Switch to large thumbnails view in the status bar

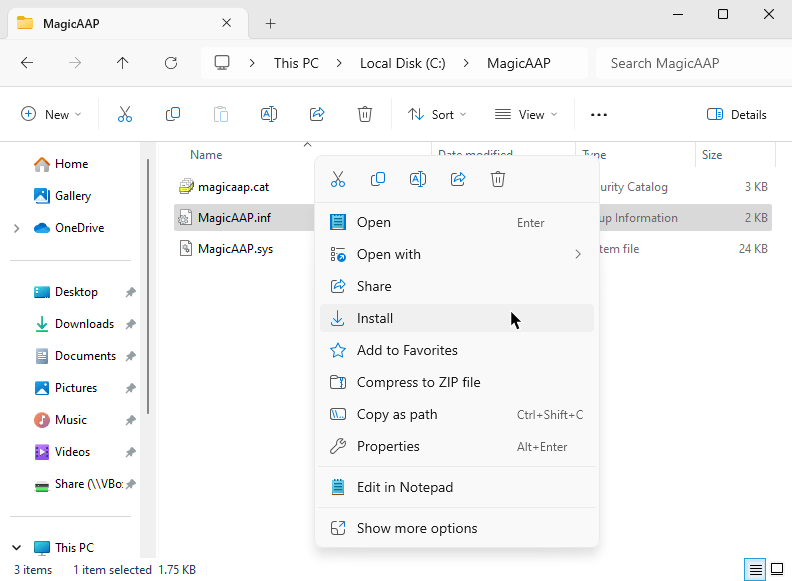point(777,570)
